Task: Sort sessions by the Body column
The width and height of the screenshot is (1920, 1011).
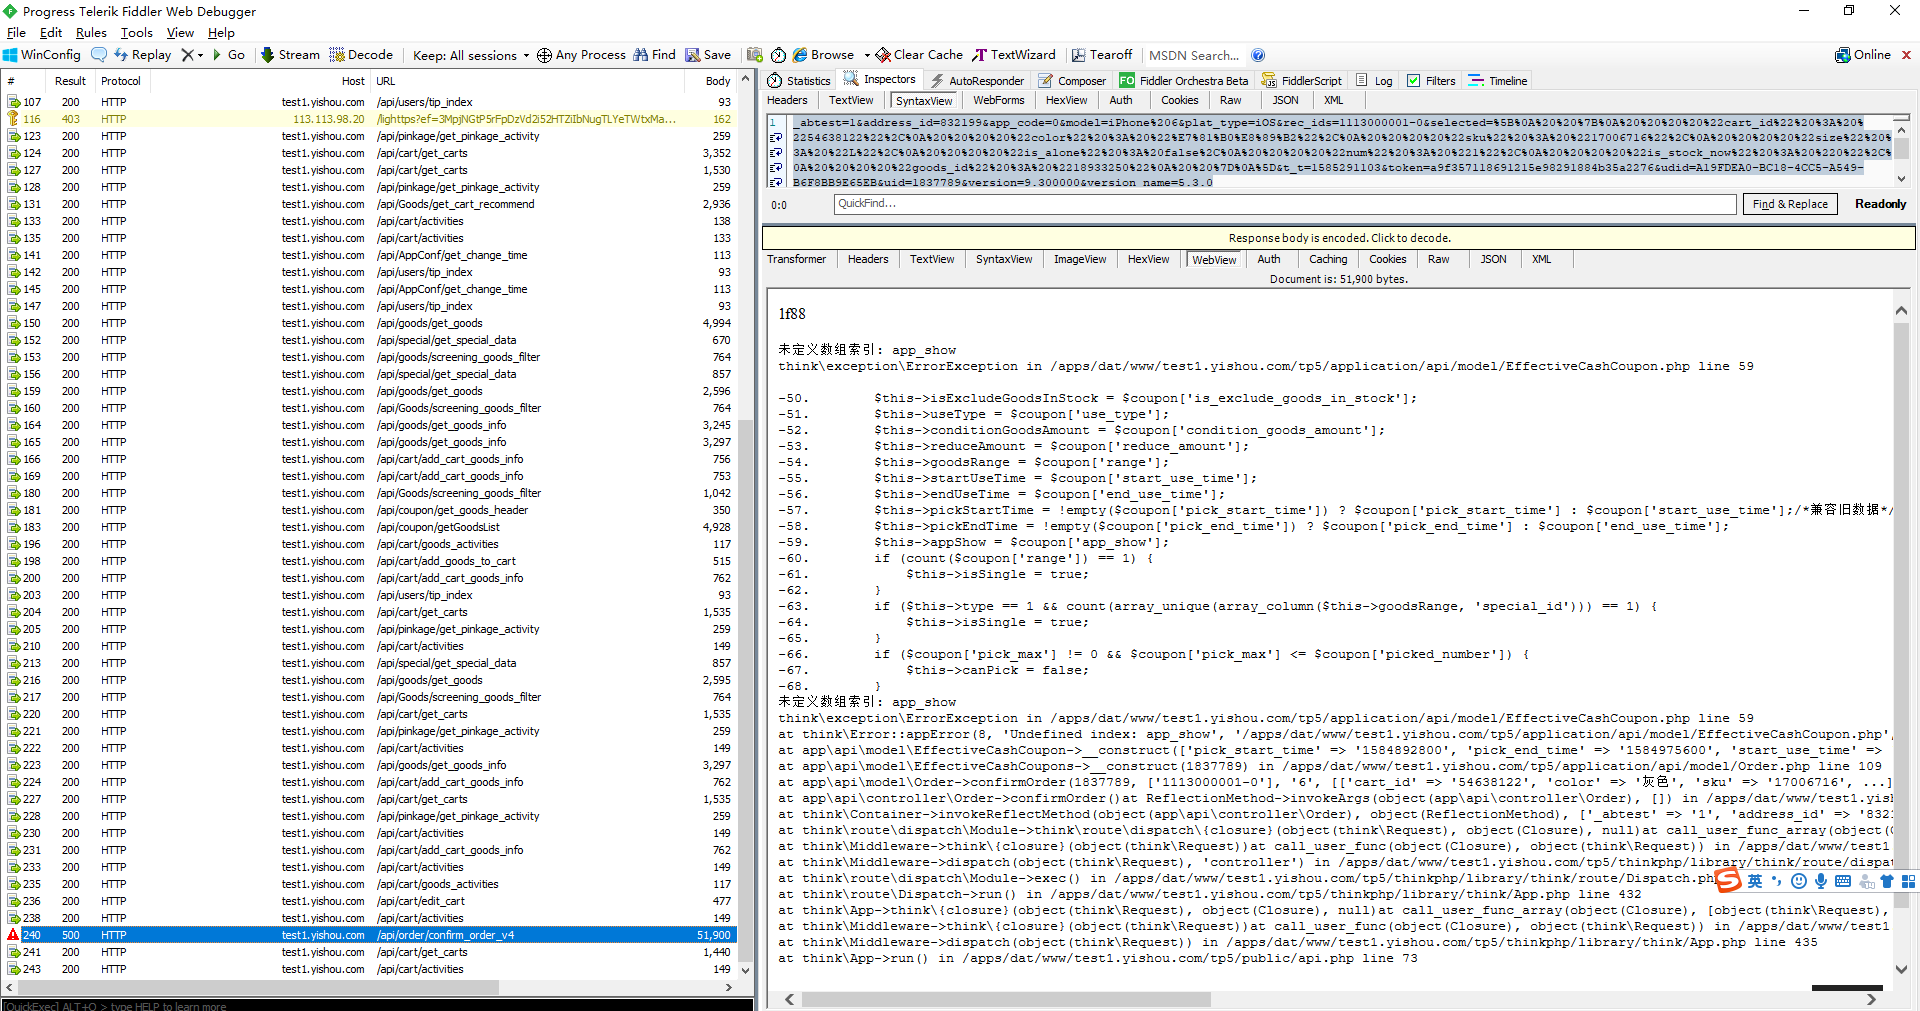Action: 718,81
